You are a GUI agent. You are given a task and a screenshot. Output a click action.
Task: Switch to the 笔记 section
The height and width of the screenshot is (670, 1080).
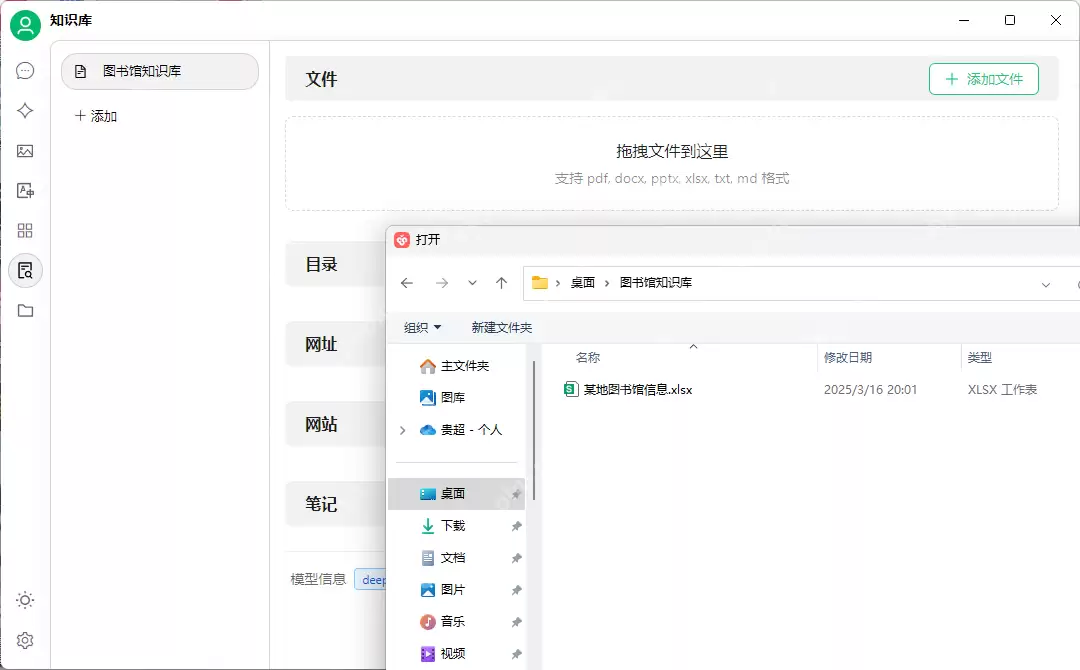pyautogui.click(x=321, y=504)
